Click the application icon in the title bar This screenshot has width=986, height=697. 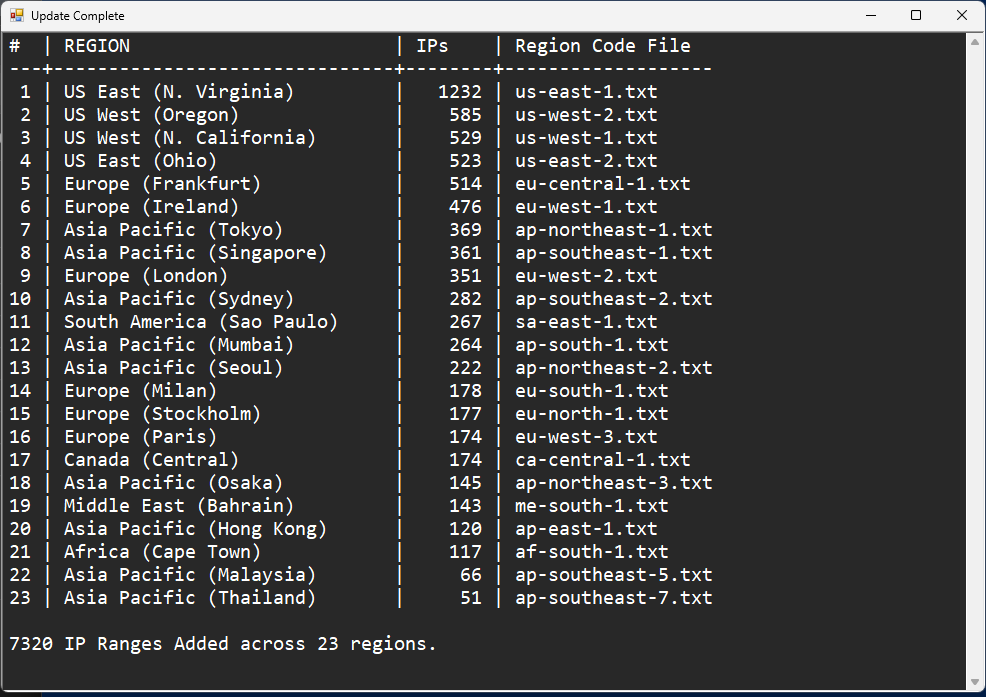16,16
